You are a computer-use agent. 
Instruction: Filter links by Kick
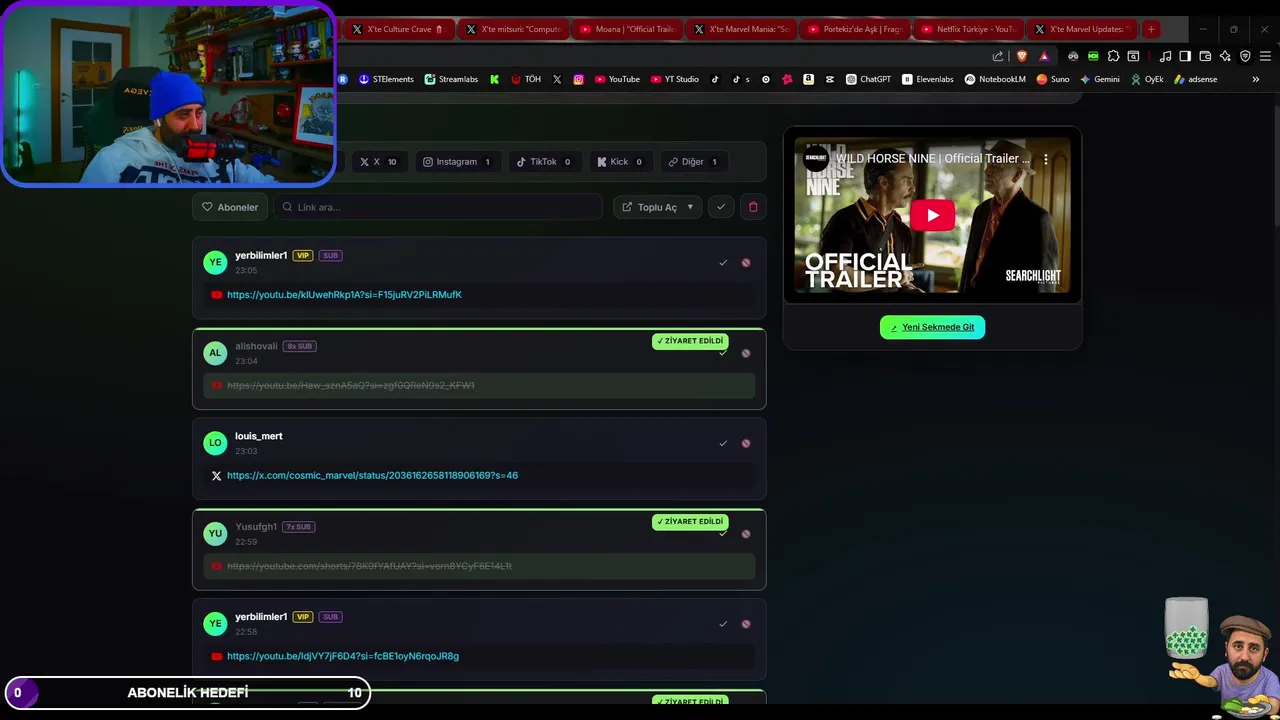click(619, 162)
